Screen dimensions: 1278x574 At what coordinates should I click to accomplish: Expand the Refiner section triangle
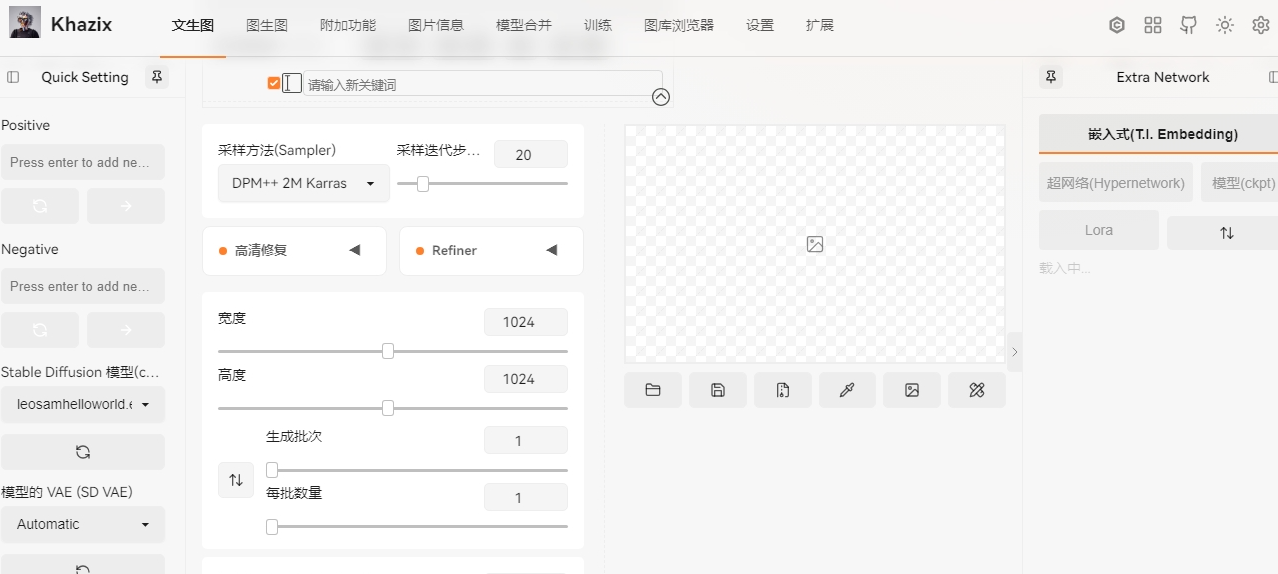551,250
